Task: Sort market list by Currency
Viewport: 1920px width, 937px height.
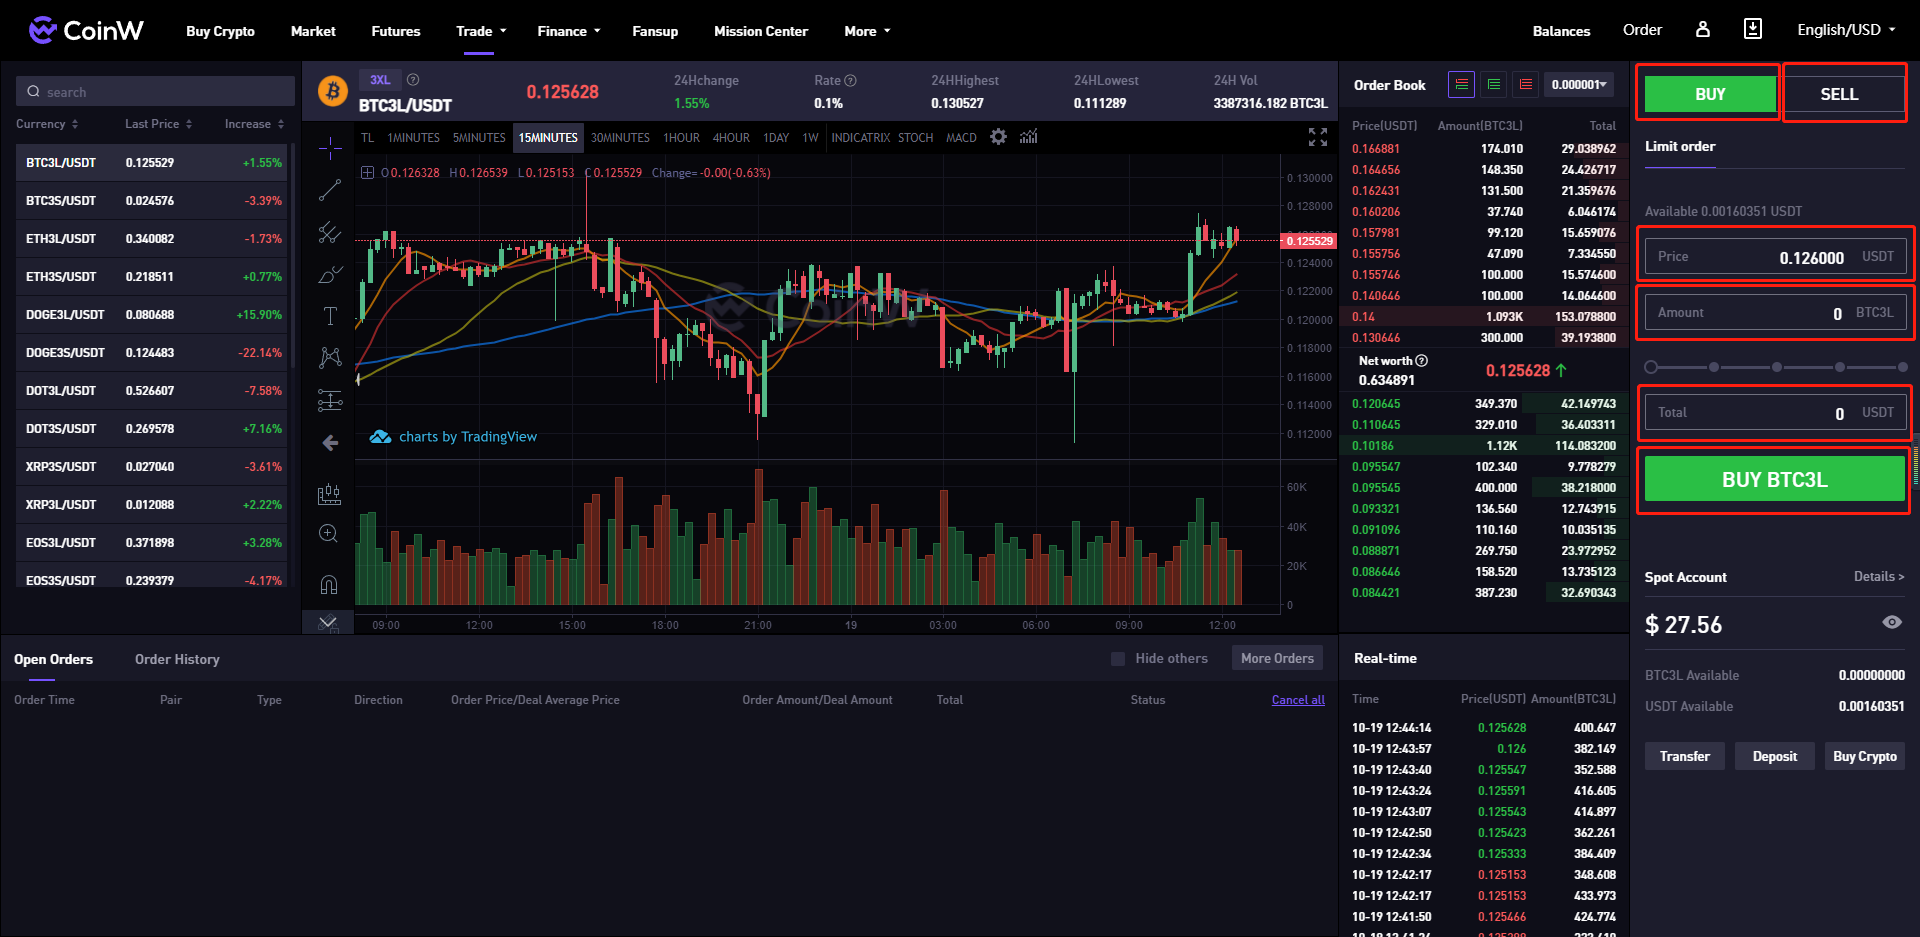Action: [x=47, y=124]
